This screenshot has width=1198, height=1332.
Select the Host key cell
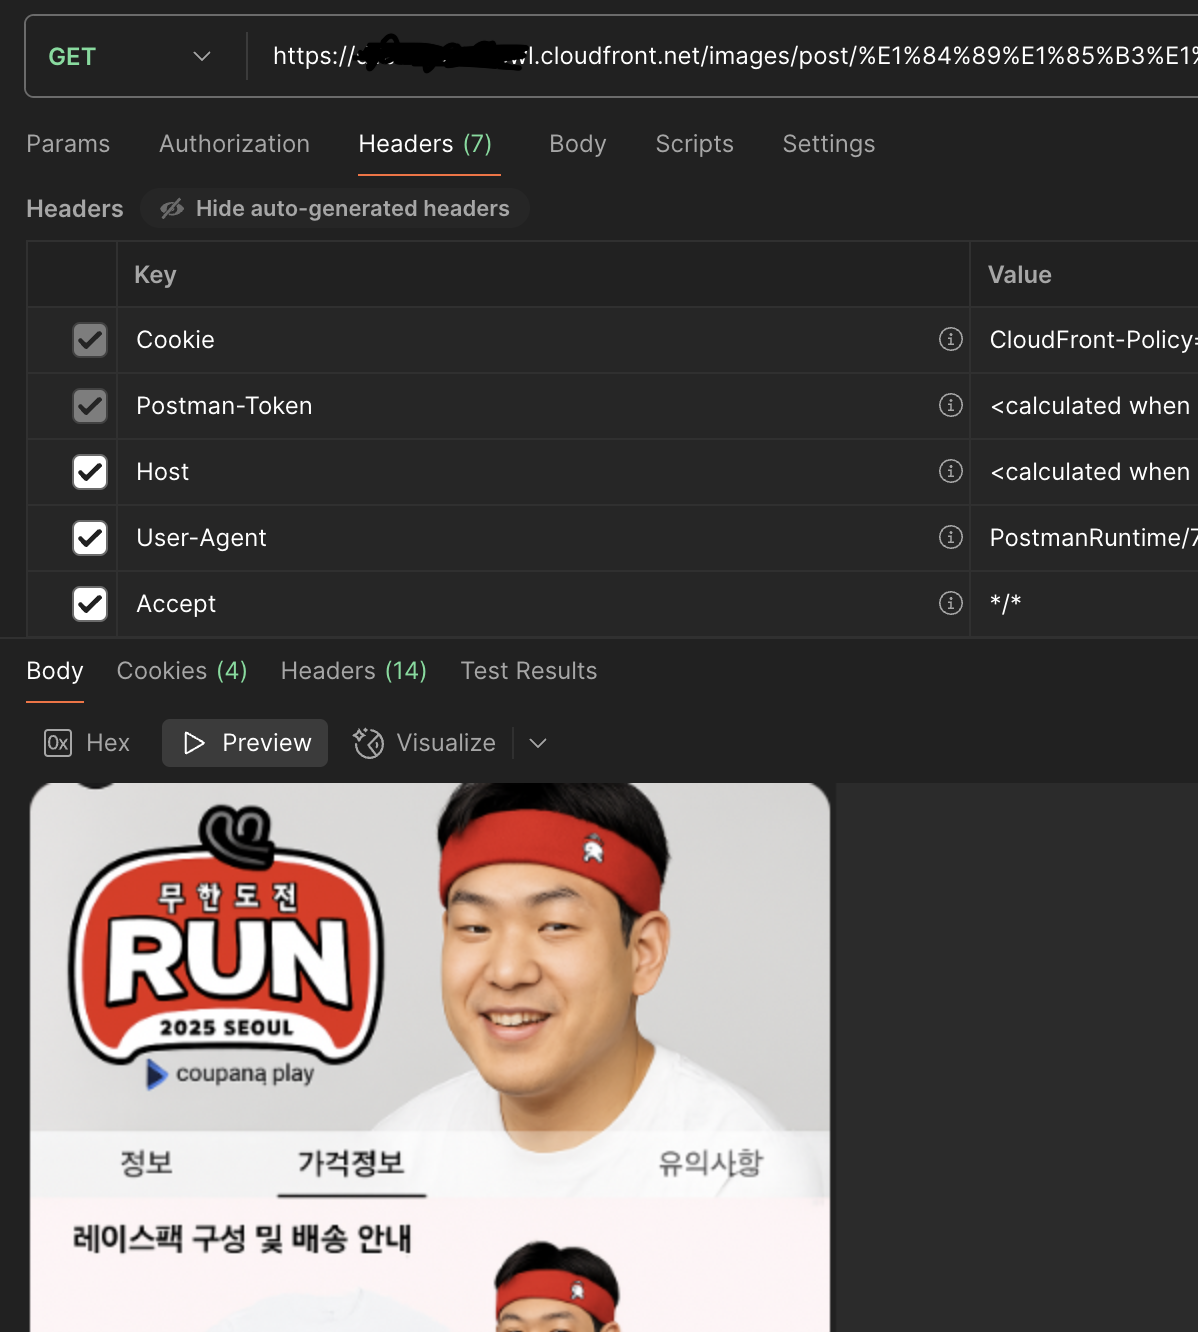tap(543, 472)
